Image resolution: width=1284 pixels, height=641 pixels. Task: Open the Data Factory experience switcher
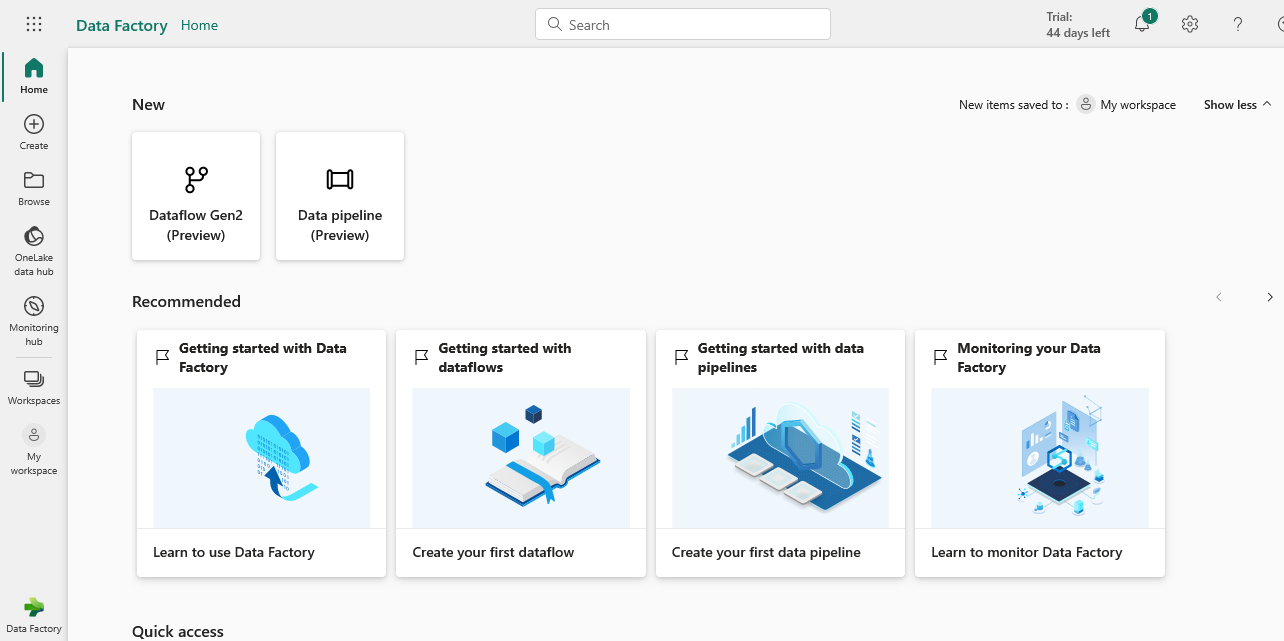pyautogui.click(x=34, y=615)
